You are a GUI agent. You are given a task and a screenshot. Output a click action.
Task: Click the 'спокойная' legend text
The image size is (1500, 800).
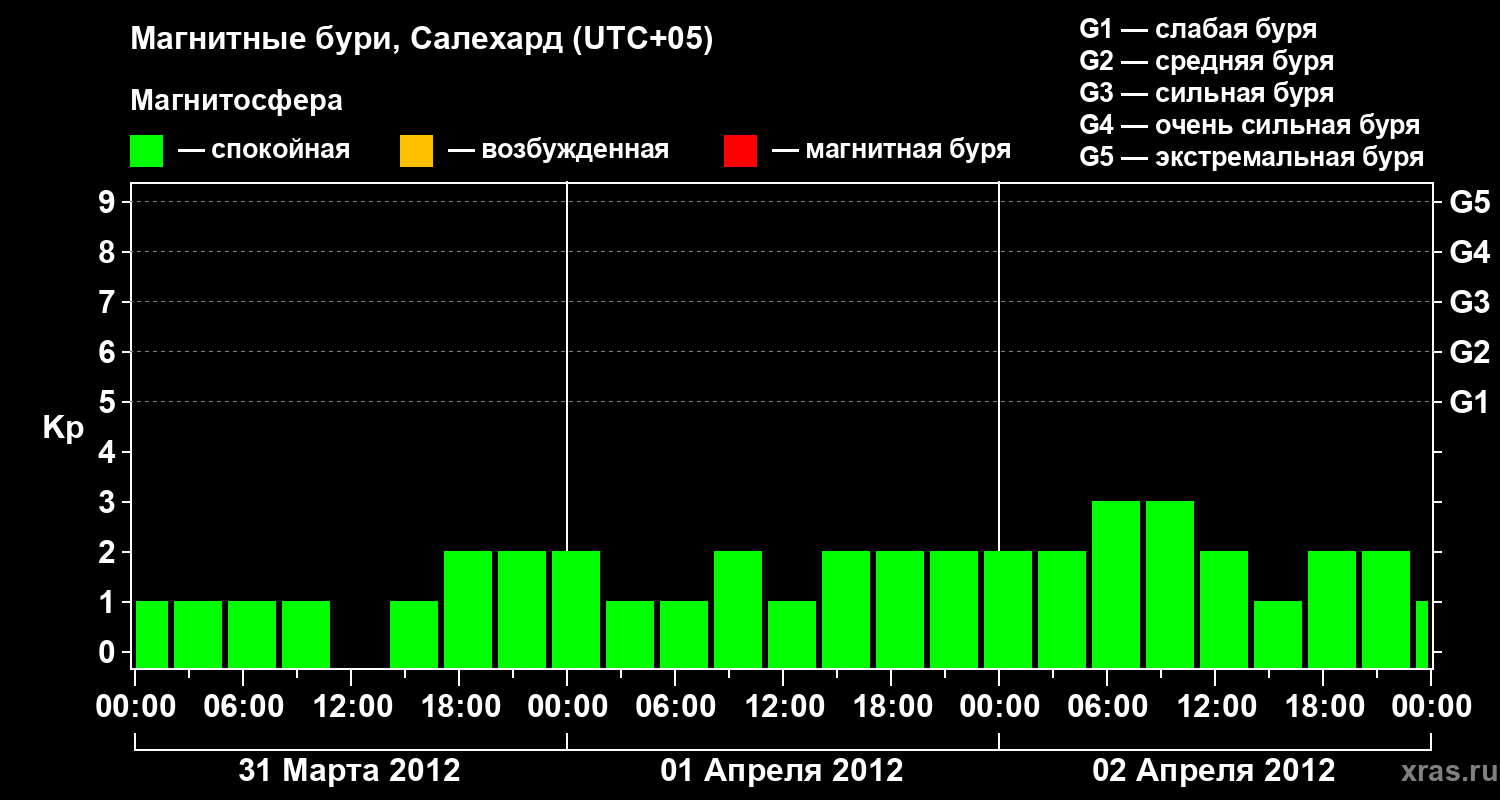pyautogui.click(x=280, y=151)
